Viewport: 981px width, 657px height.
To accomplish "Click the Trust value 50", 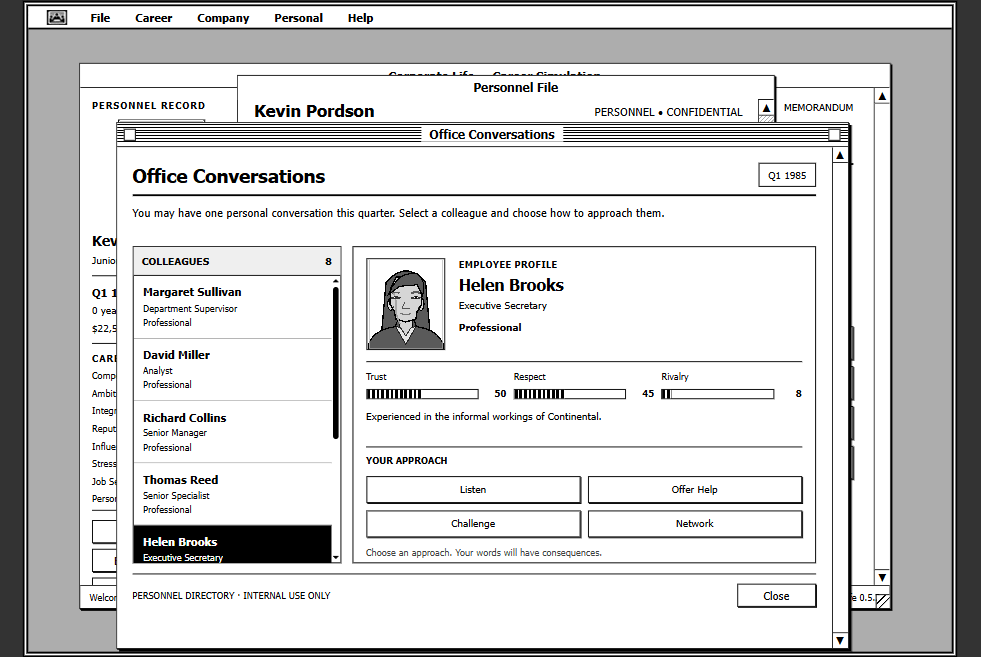I will coord(501,394).
